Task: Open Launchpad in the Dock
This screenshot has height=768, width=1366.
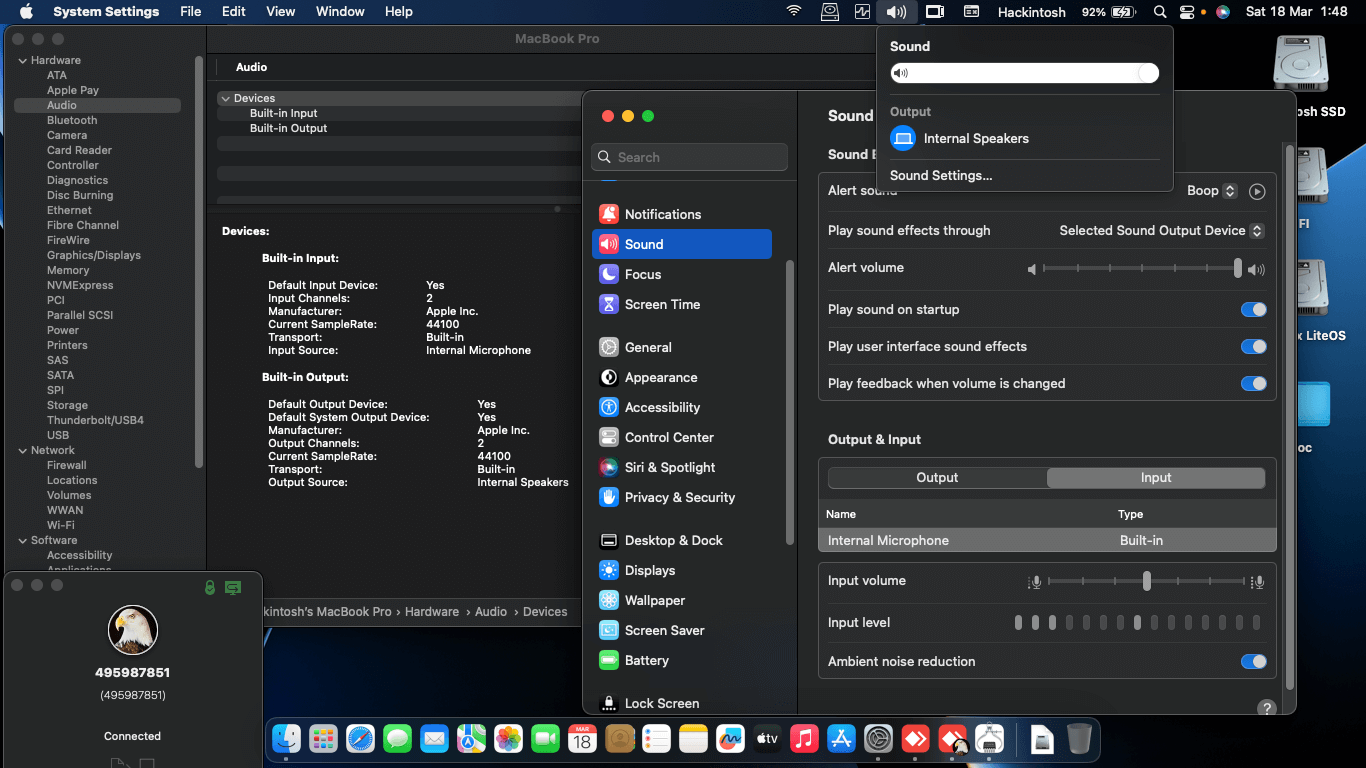Action: pyautogui.click(x=323, y=739)
